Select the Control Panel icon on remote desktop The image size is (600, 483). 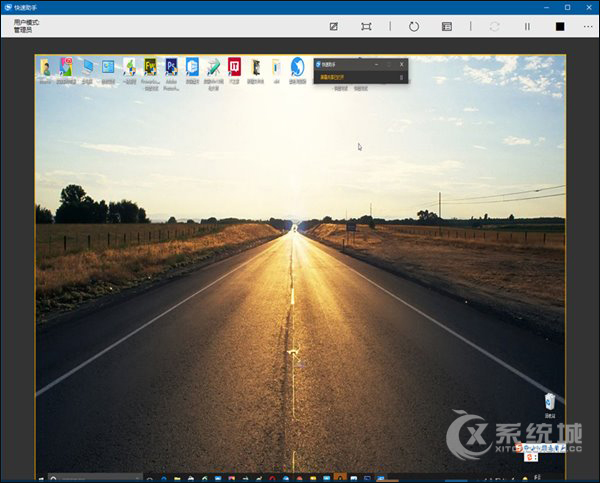pos(108,67)
